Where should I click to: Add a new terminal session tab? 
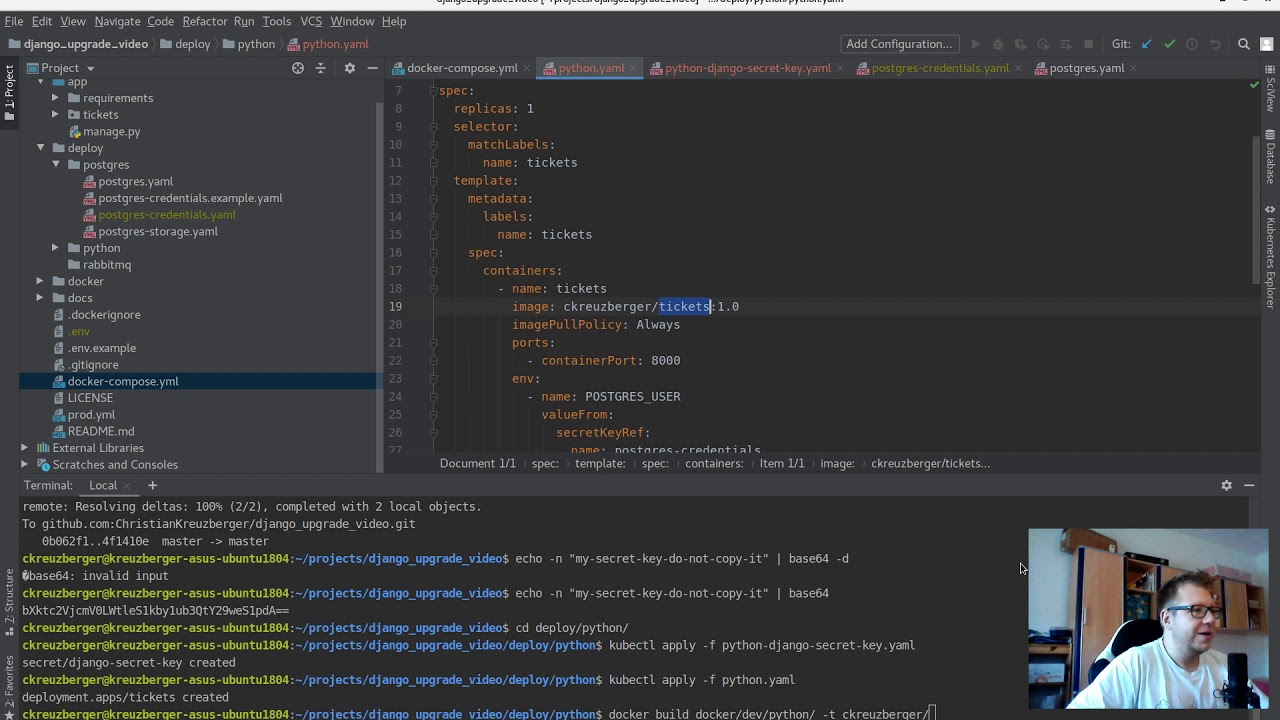click(152, 485)
